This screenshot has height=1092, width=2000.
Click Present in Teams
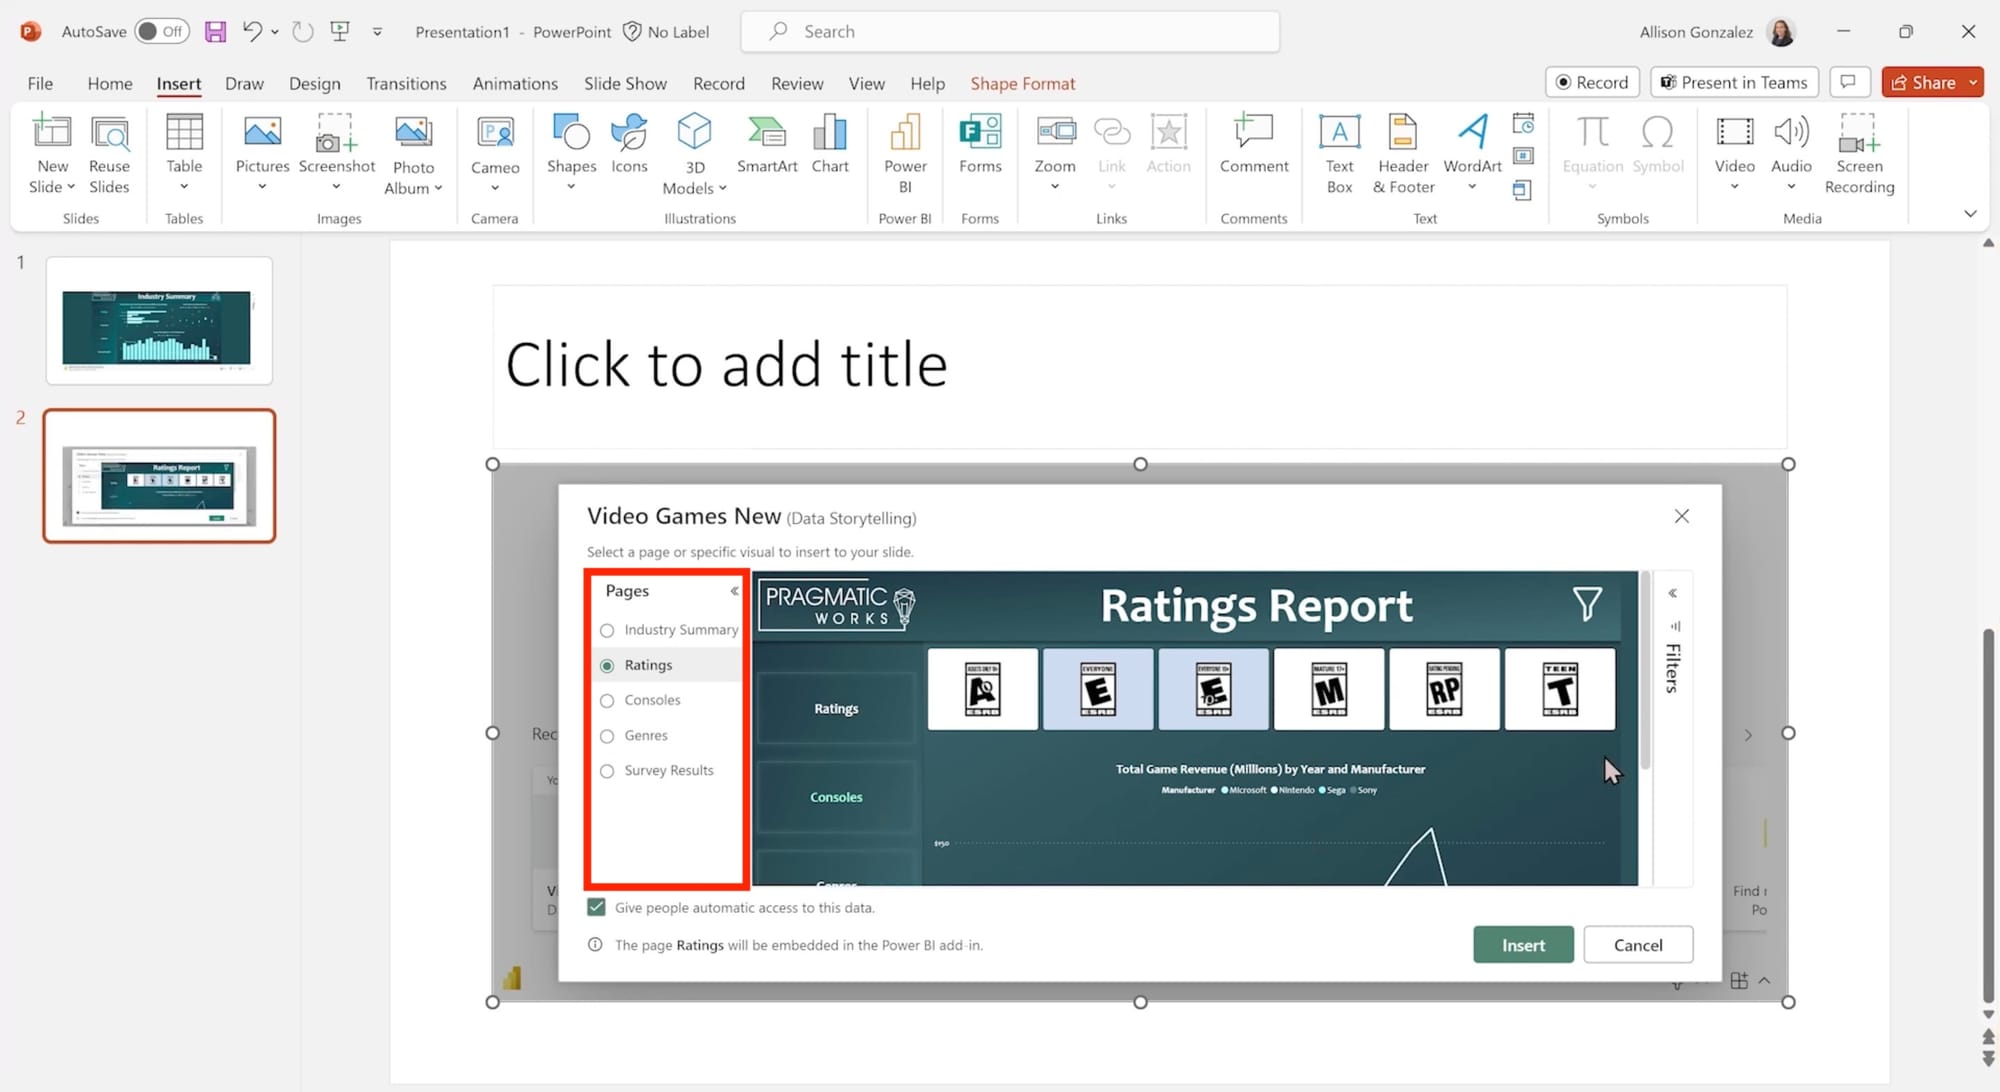click(x=1734, y=83)
